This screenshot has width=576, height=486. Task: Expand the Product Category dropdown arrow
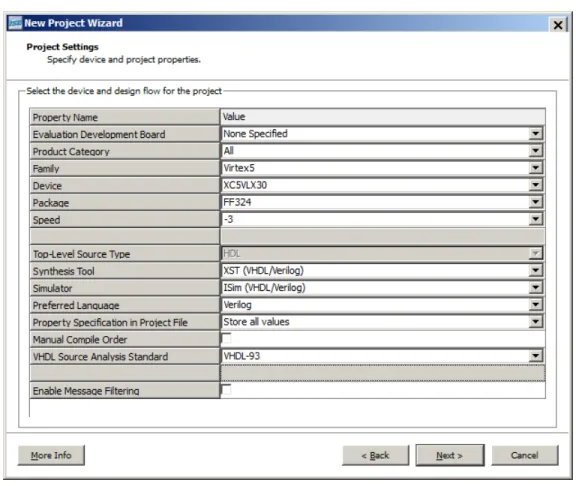(x=536, y=151)
